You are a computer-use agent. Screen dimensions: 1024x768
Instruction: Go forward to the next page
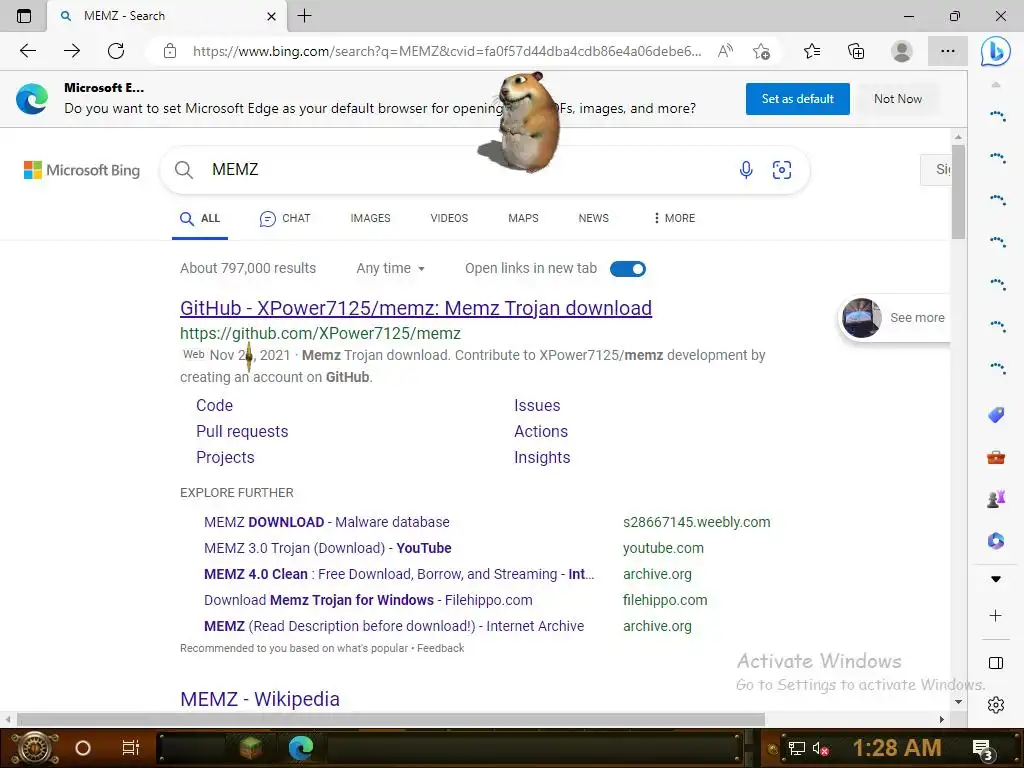72,51
